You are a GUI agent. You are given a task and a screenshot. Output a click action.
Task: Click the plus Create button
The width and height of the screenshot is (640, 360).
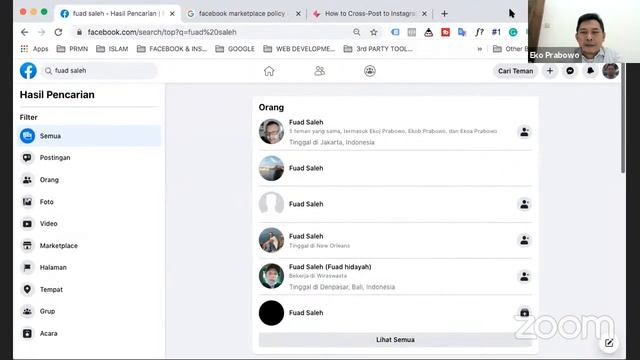point(550,71)
